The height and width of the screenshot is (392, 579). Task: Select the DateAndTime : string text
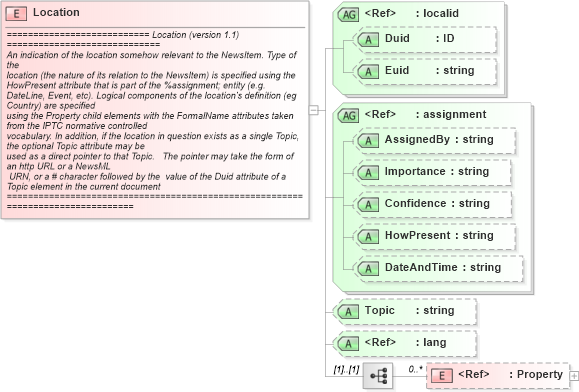[x=443, y=268]
